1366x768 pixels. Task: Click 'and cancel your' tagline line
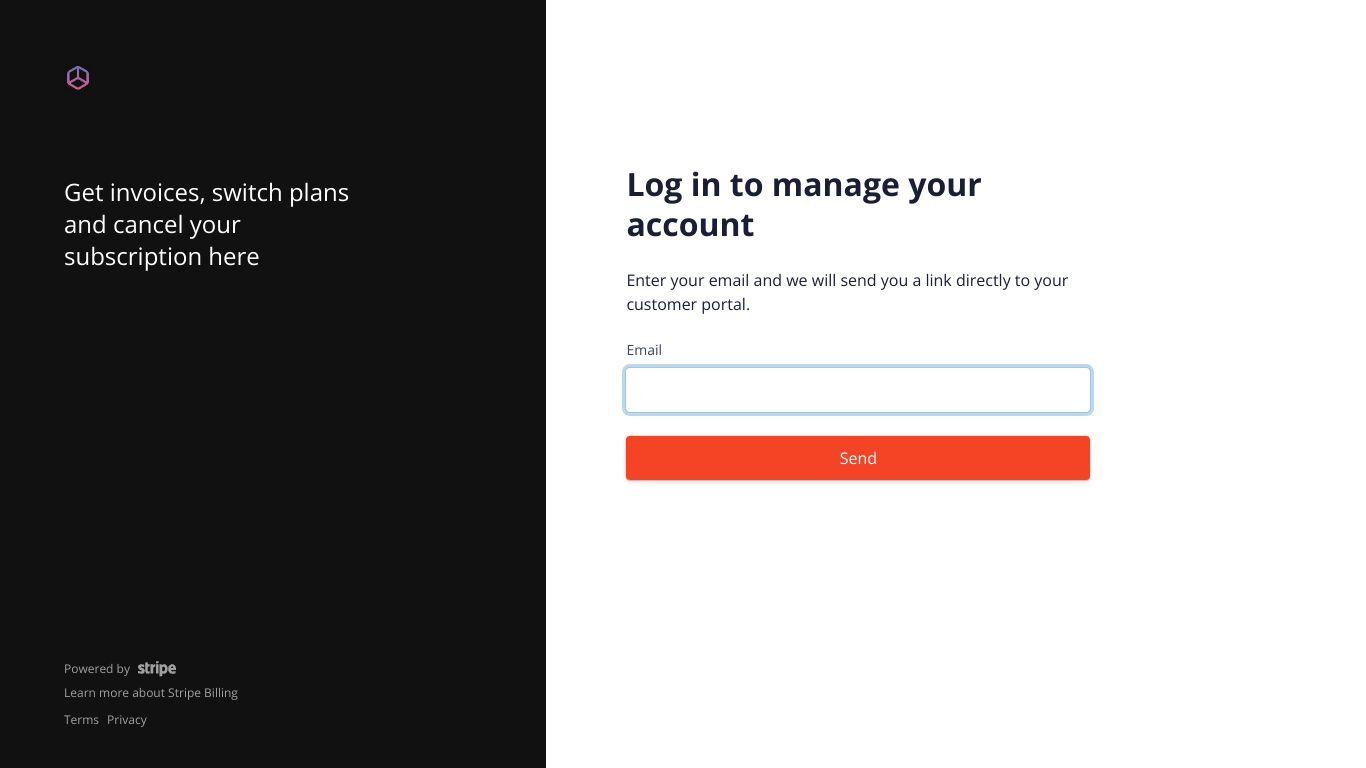click(152, 225)
